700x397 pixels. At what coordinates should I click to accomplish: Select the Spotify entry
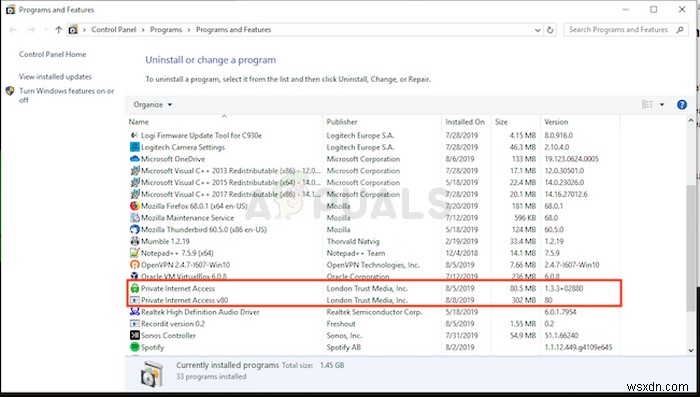[374, 347]
